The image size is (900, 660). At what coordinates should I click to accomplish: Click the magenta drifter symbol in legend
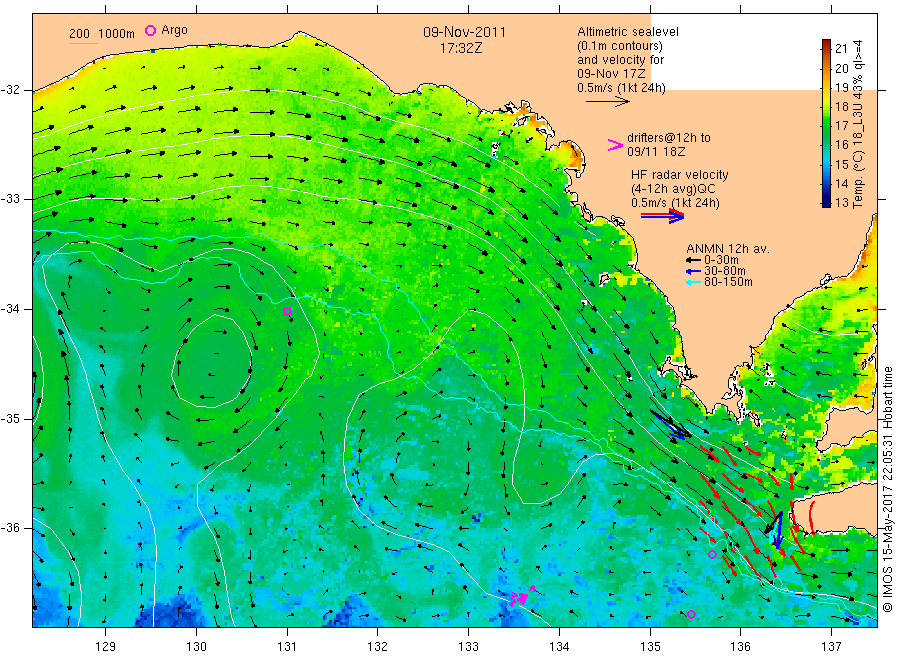[615, 145]
